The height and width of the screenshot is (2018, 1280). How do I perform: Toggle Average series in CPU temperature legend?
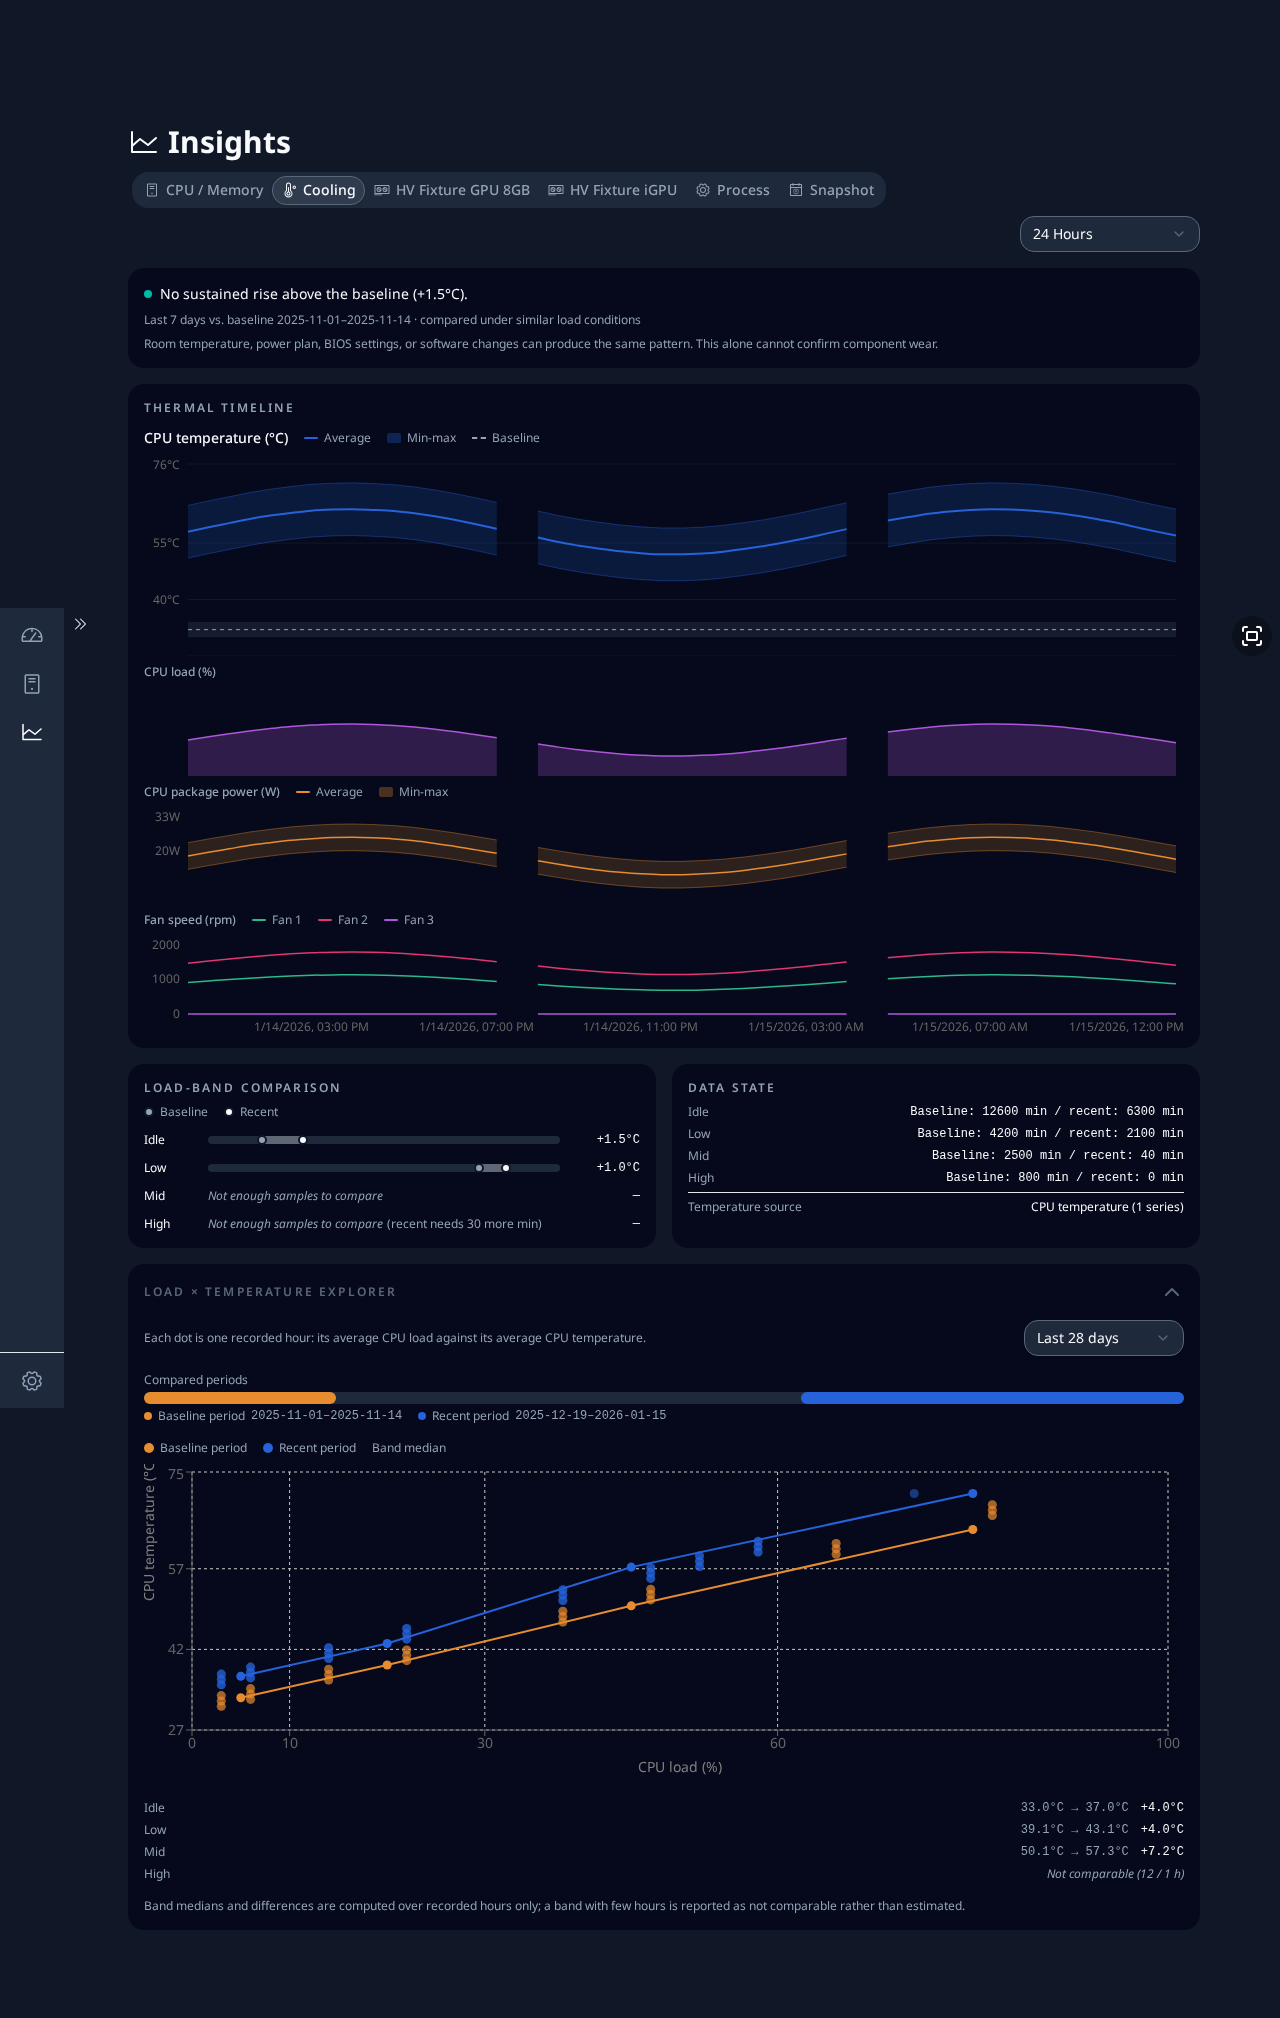[337, 438]
